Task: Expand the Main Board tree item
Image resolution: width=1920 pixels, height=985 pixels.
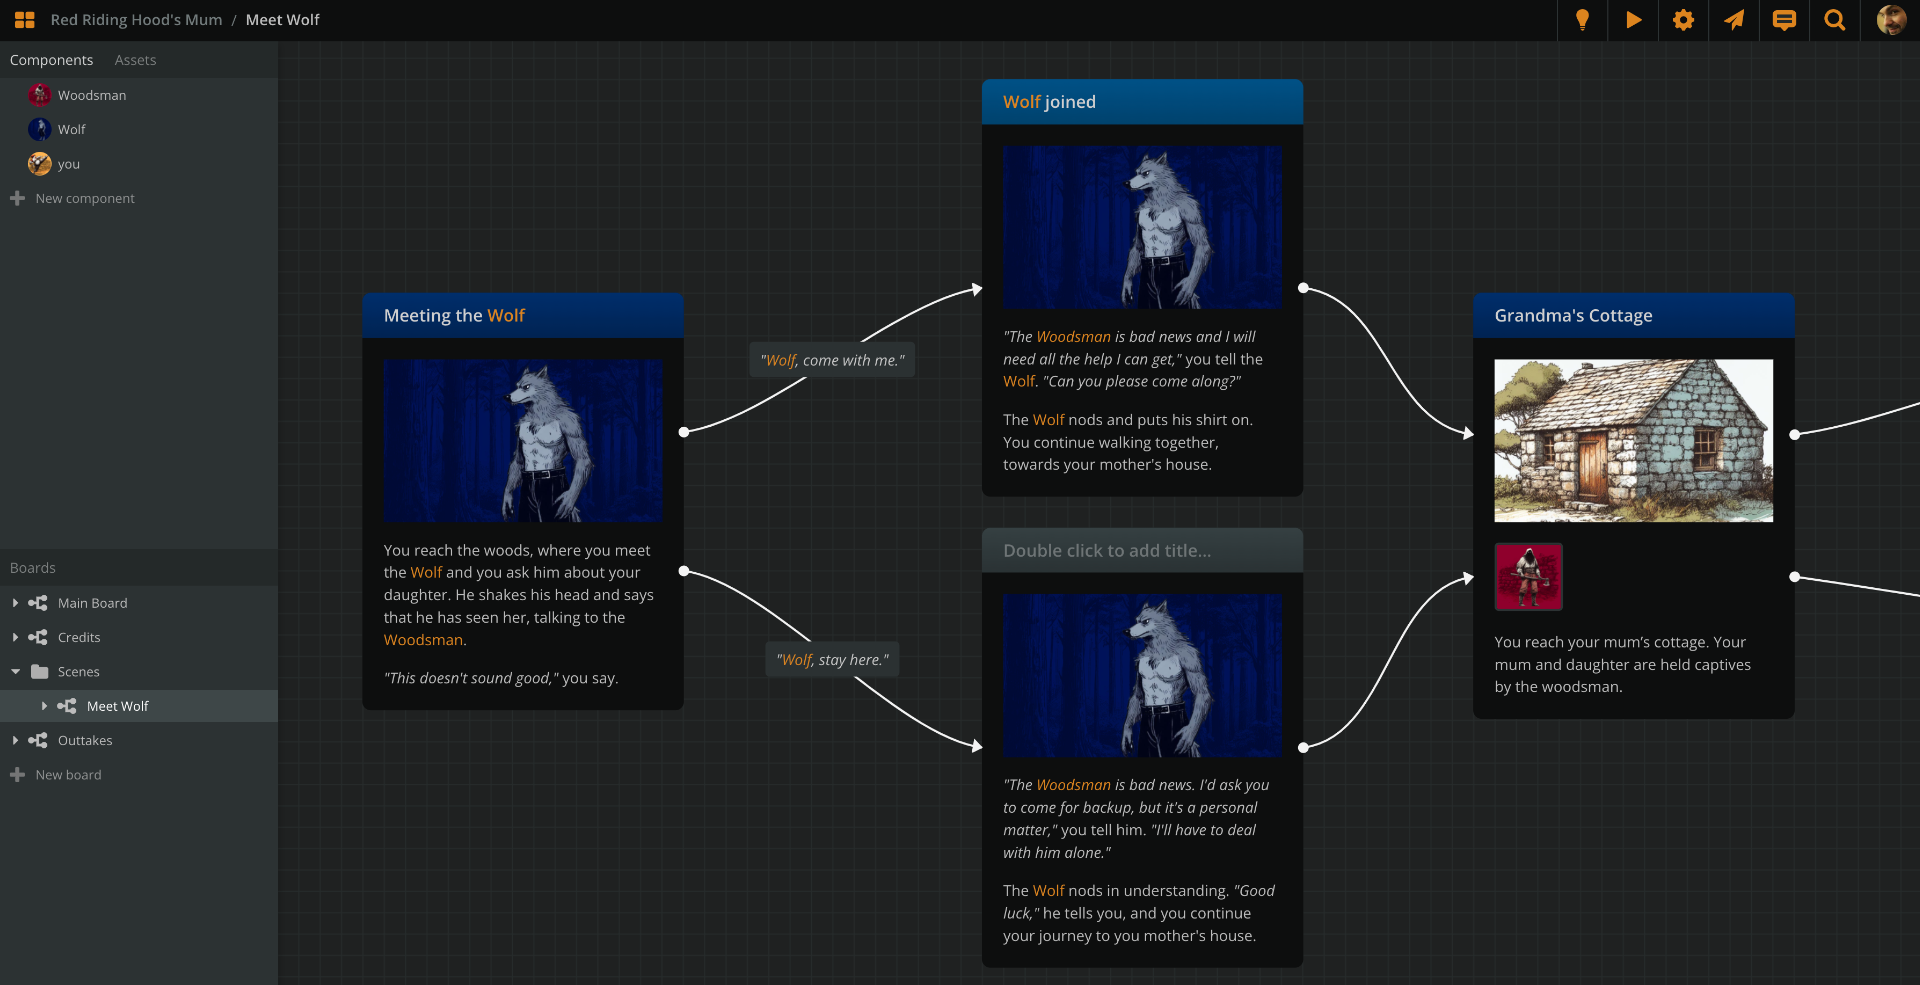Action: click(15, 603)
